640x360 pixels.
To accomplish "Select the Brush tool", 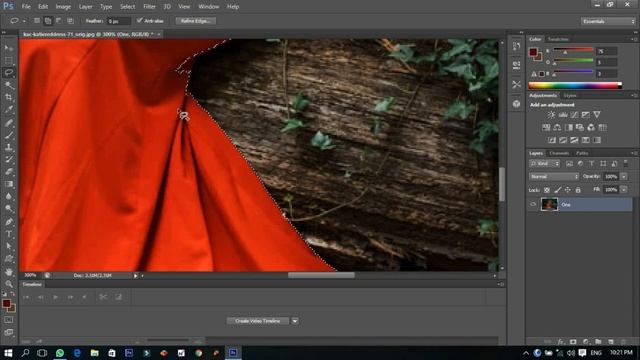I will (x=9, y=135).
